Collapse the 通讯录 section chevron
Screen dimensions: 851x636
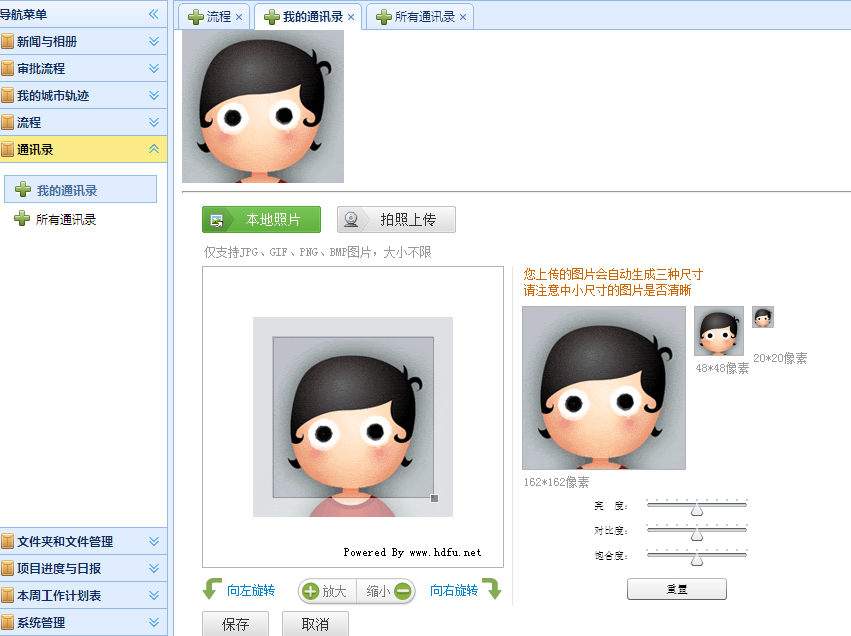(154, 149)
